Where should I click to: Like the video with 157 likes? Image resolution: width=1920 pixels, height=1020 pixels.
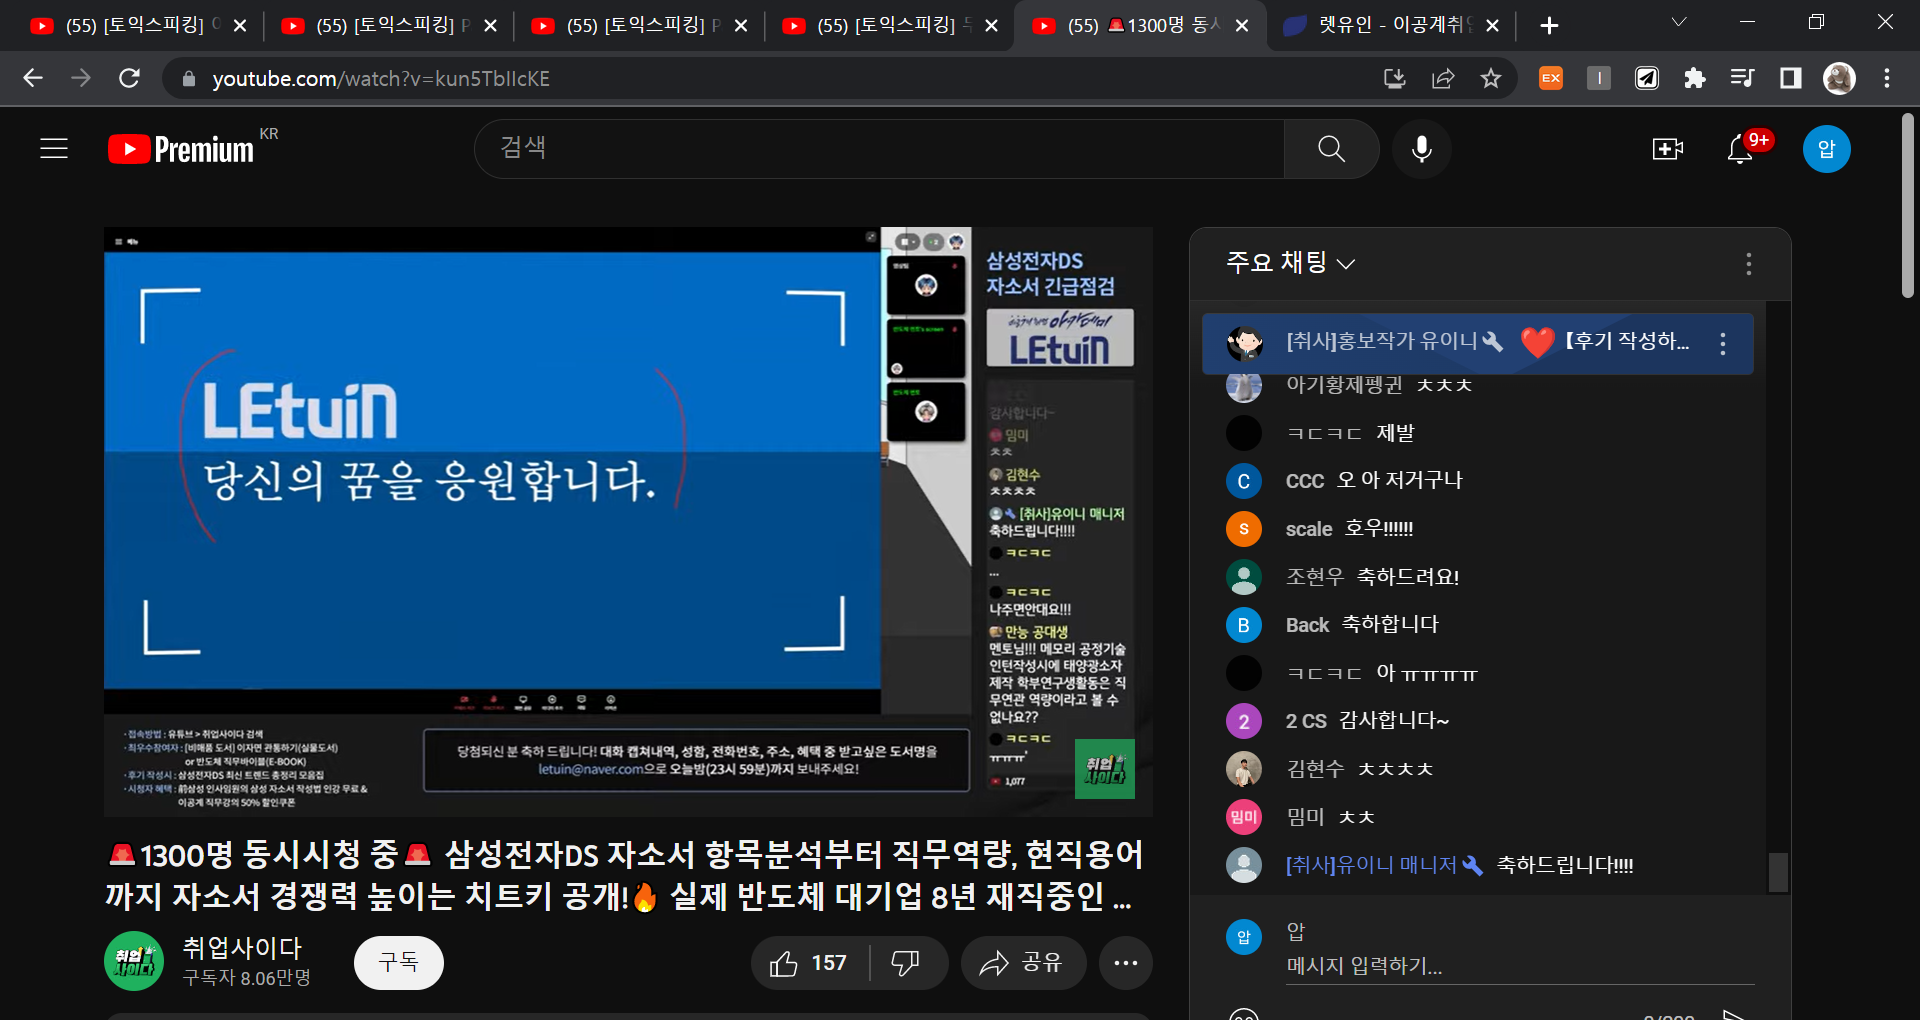(809, 963)
